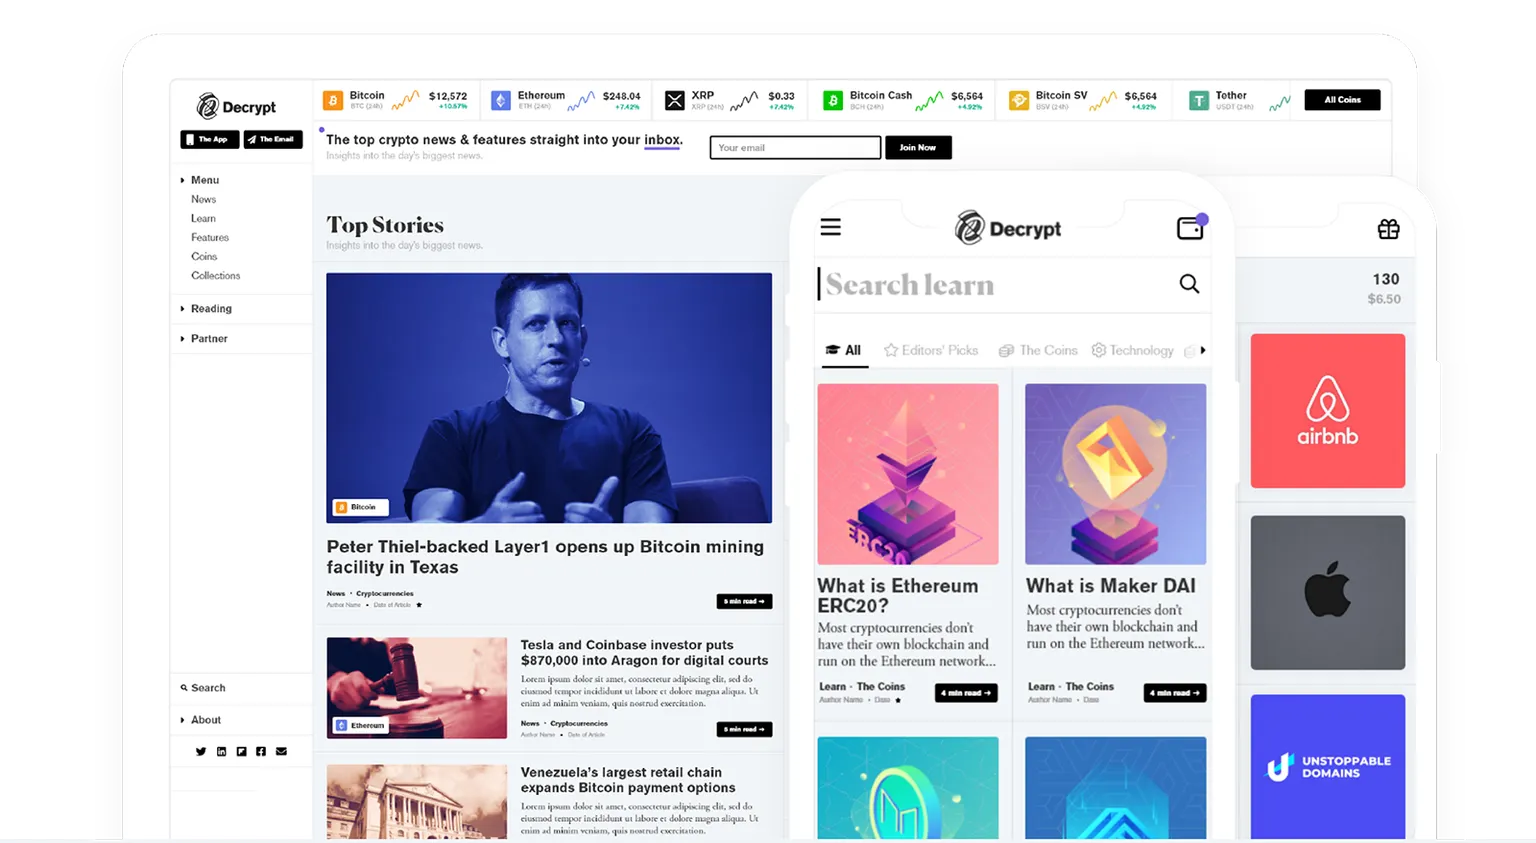Open the What is Ethereum ERC20 thumbnail
This screenshot has width=1536, height=843.
[x=908, y=474]
